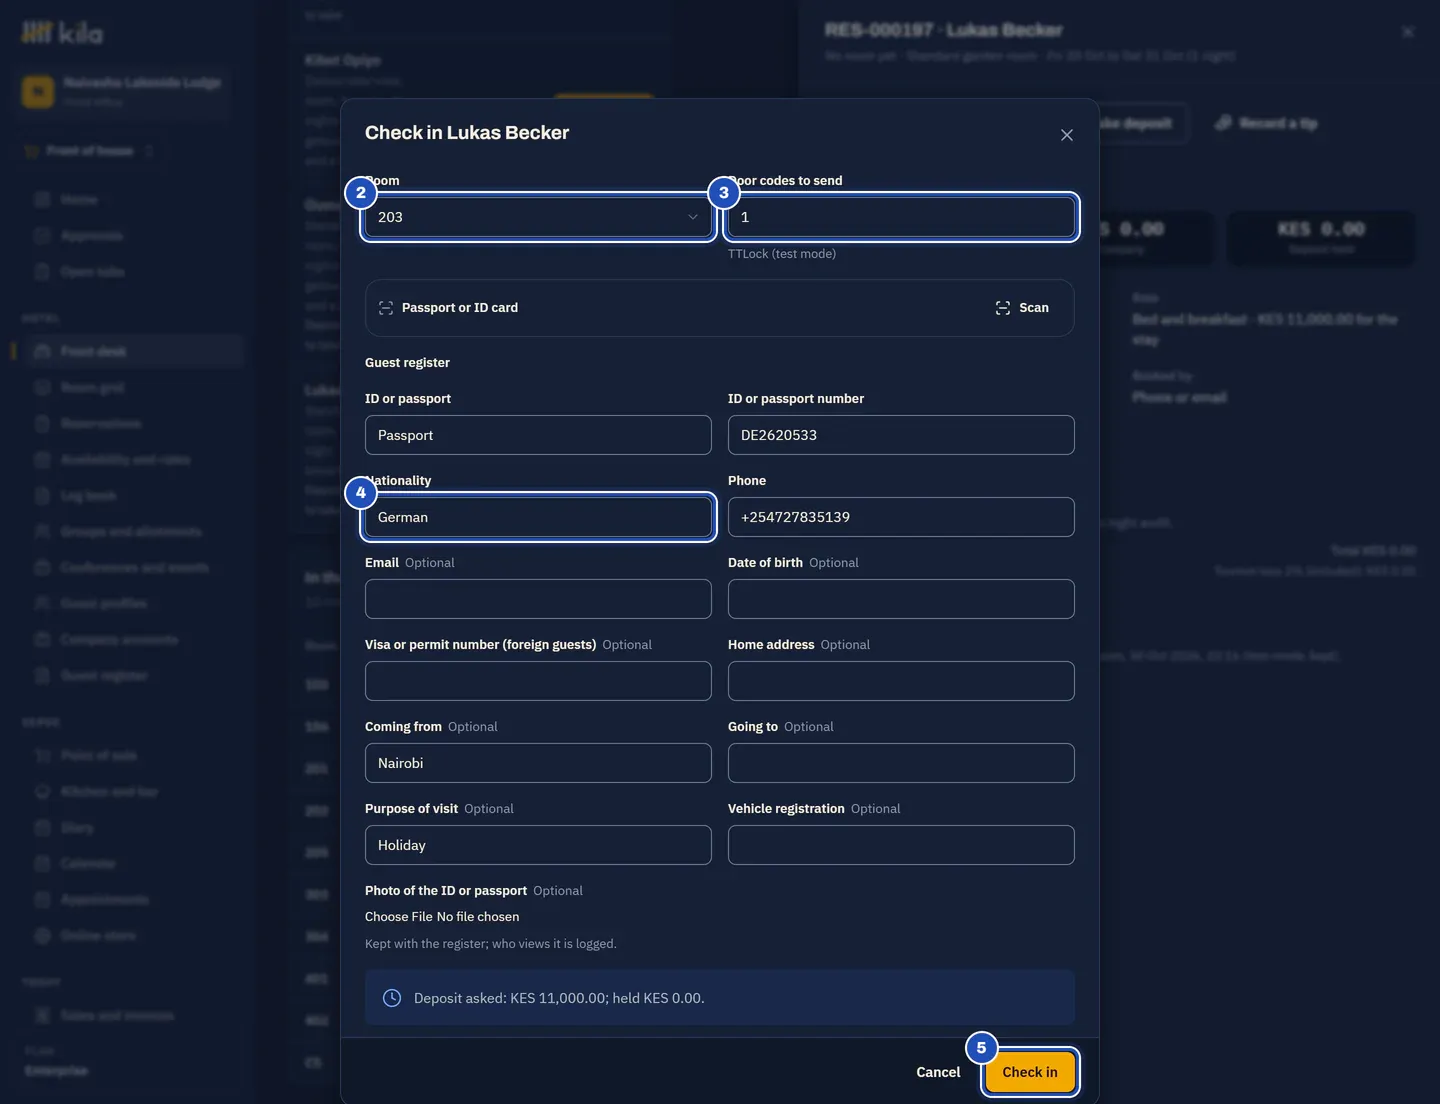Click the Scan passport button
Screen dimensions: 1440x1104
point(1022,308)
